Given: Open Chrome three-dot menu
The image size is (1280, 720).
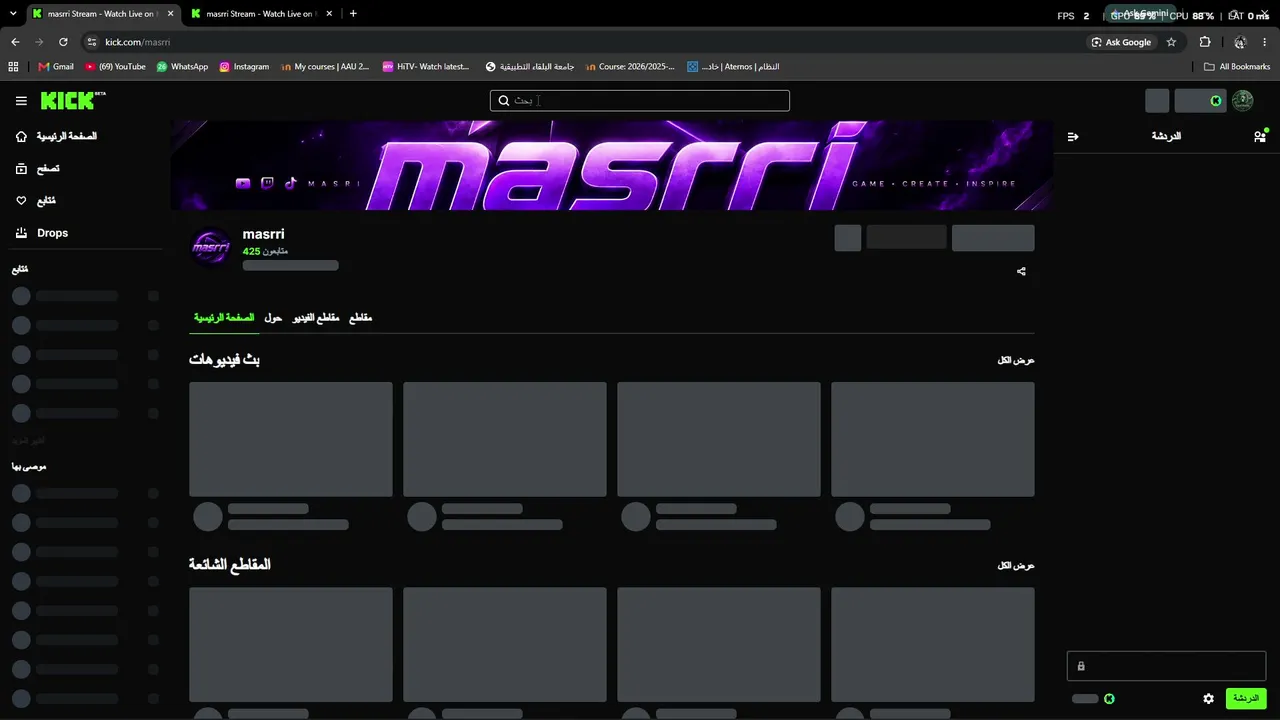Looking at the screenshot, I should [x=1266, y=42].
